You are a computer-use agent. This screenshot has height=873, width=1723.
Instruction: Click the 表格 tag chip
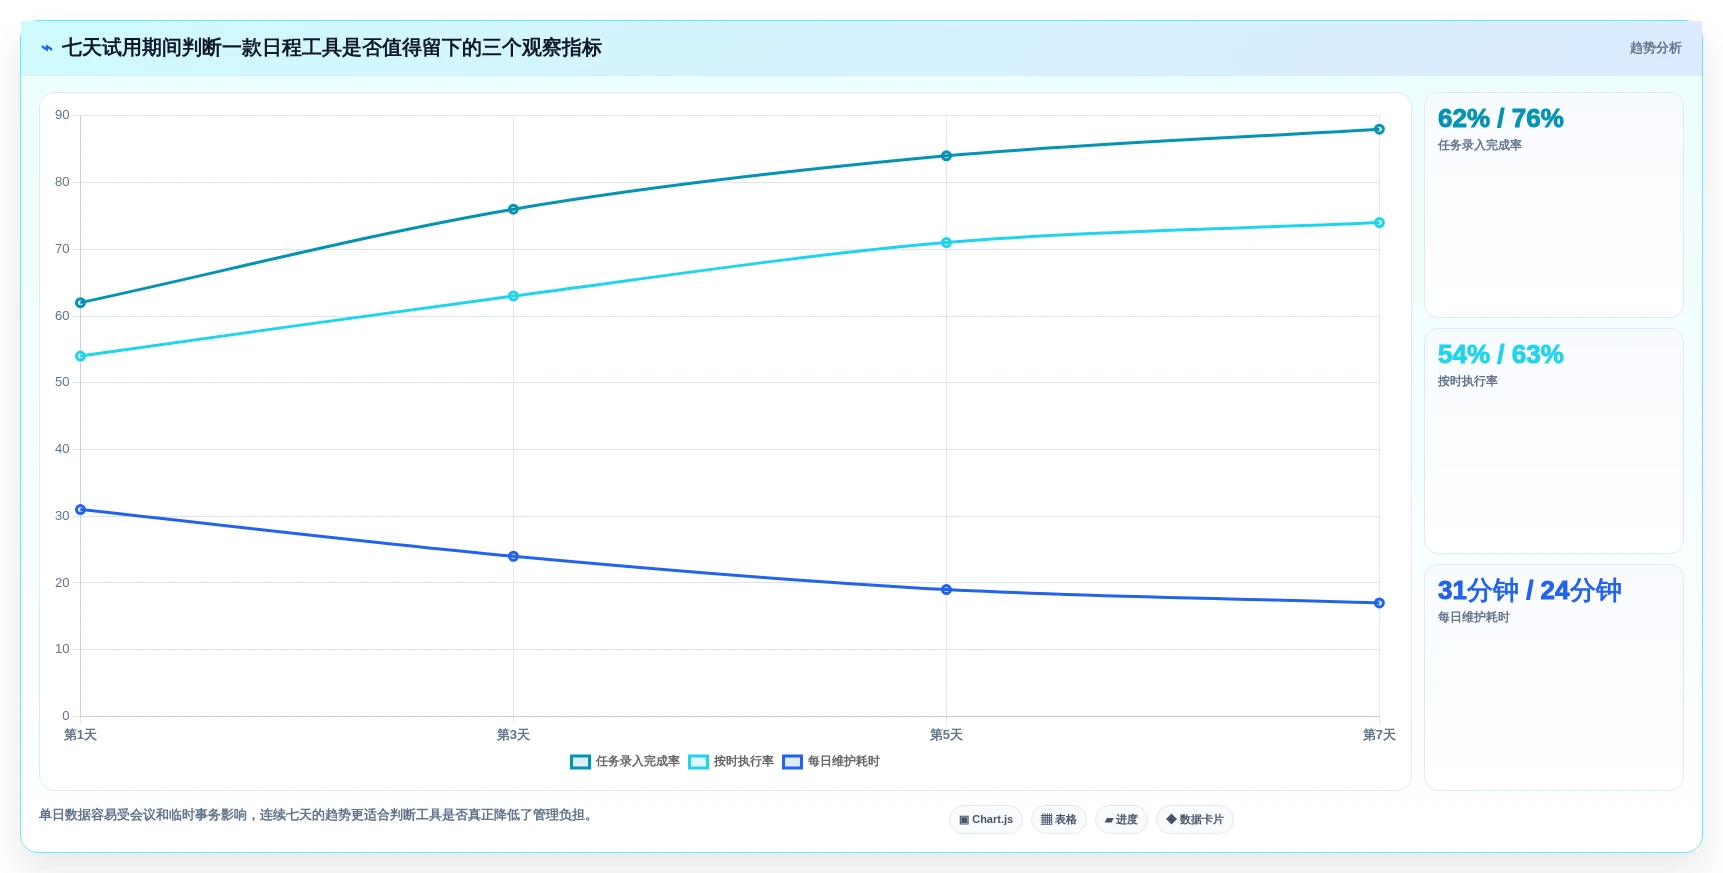point(1059,820)
